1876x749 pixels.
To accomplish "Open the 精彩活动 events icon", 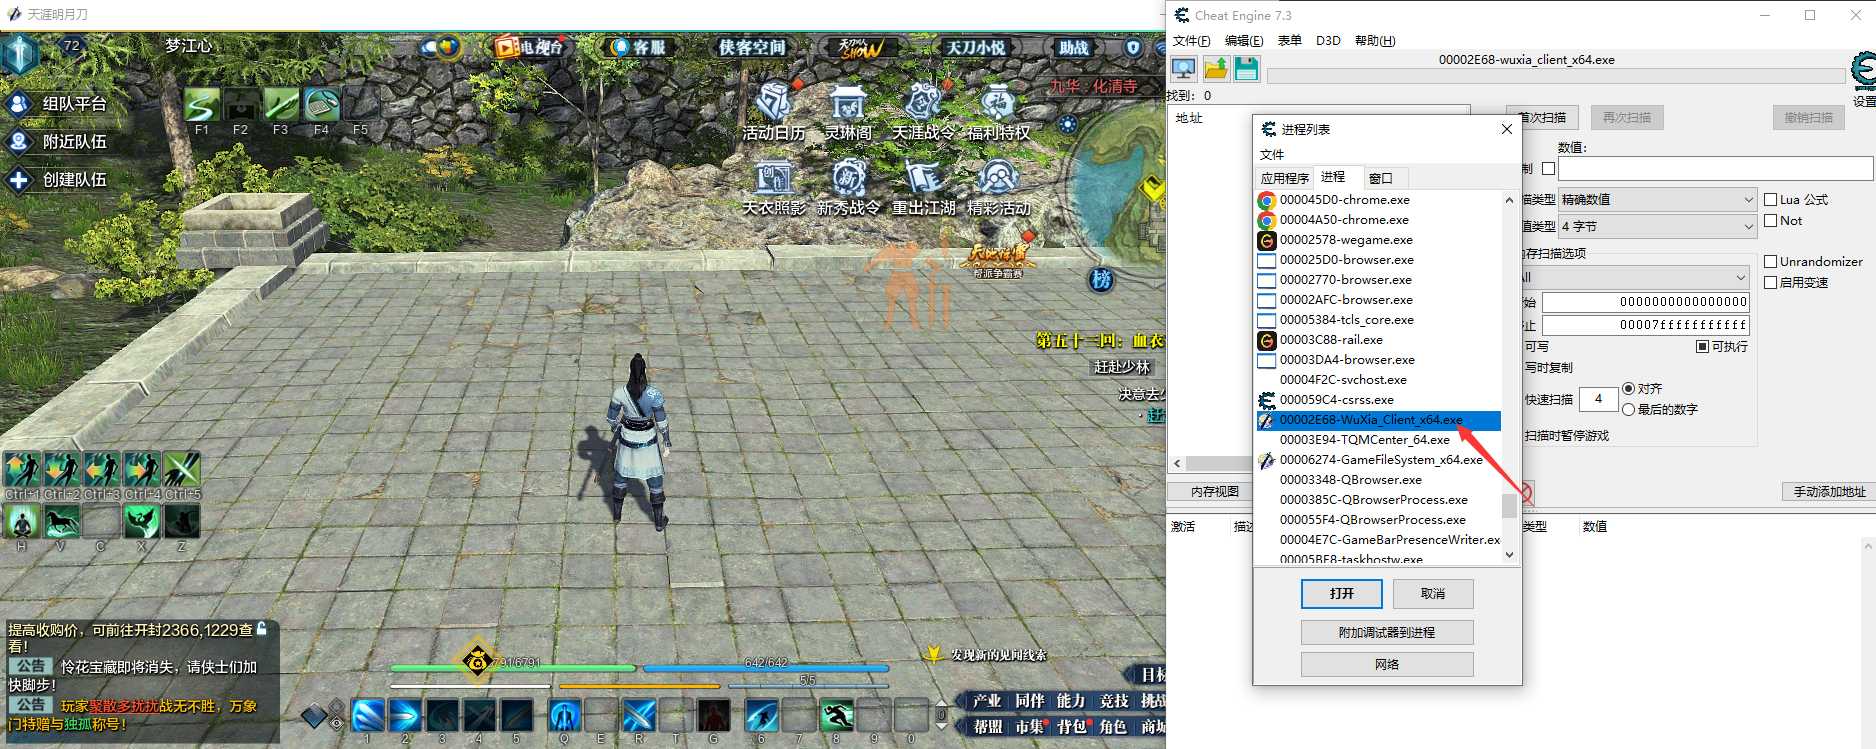I will coord(997,178).
